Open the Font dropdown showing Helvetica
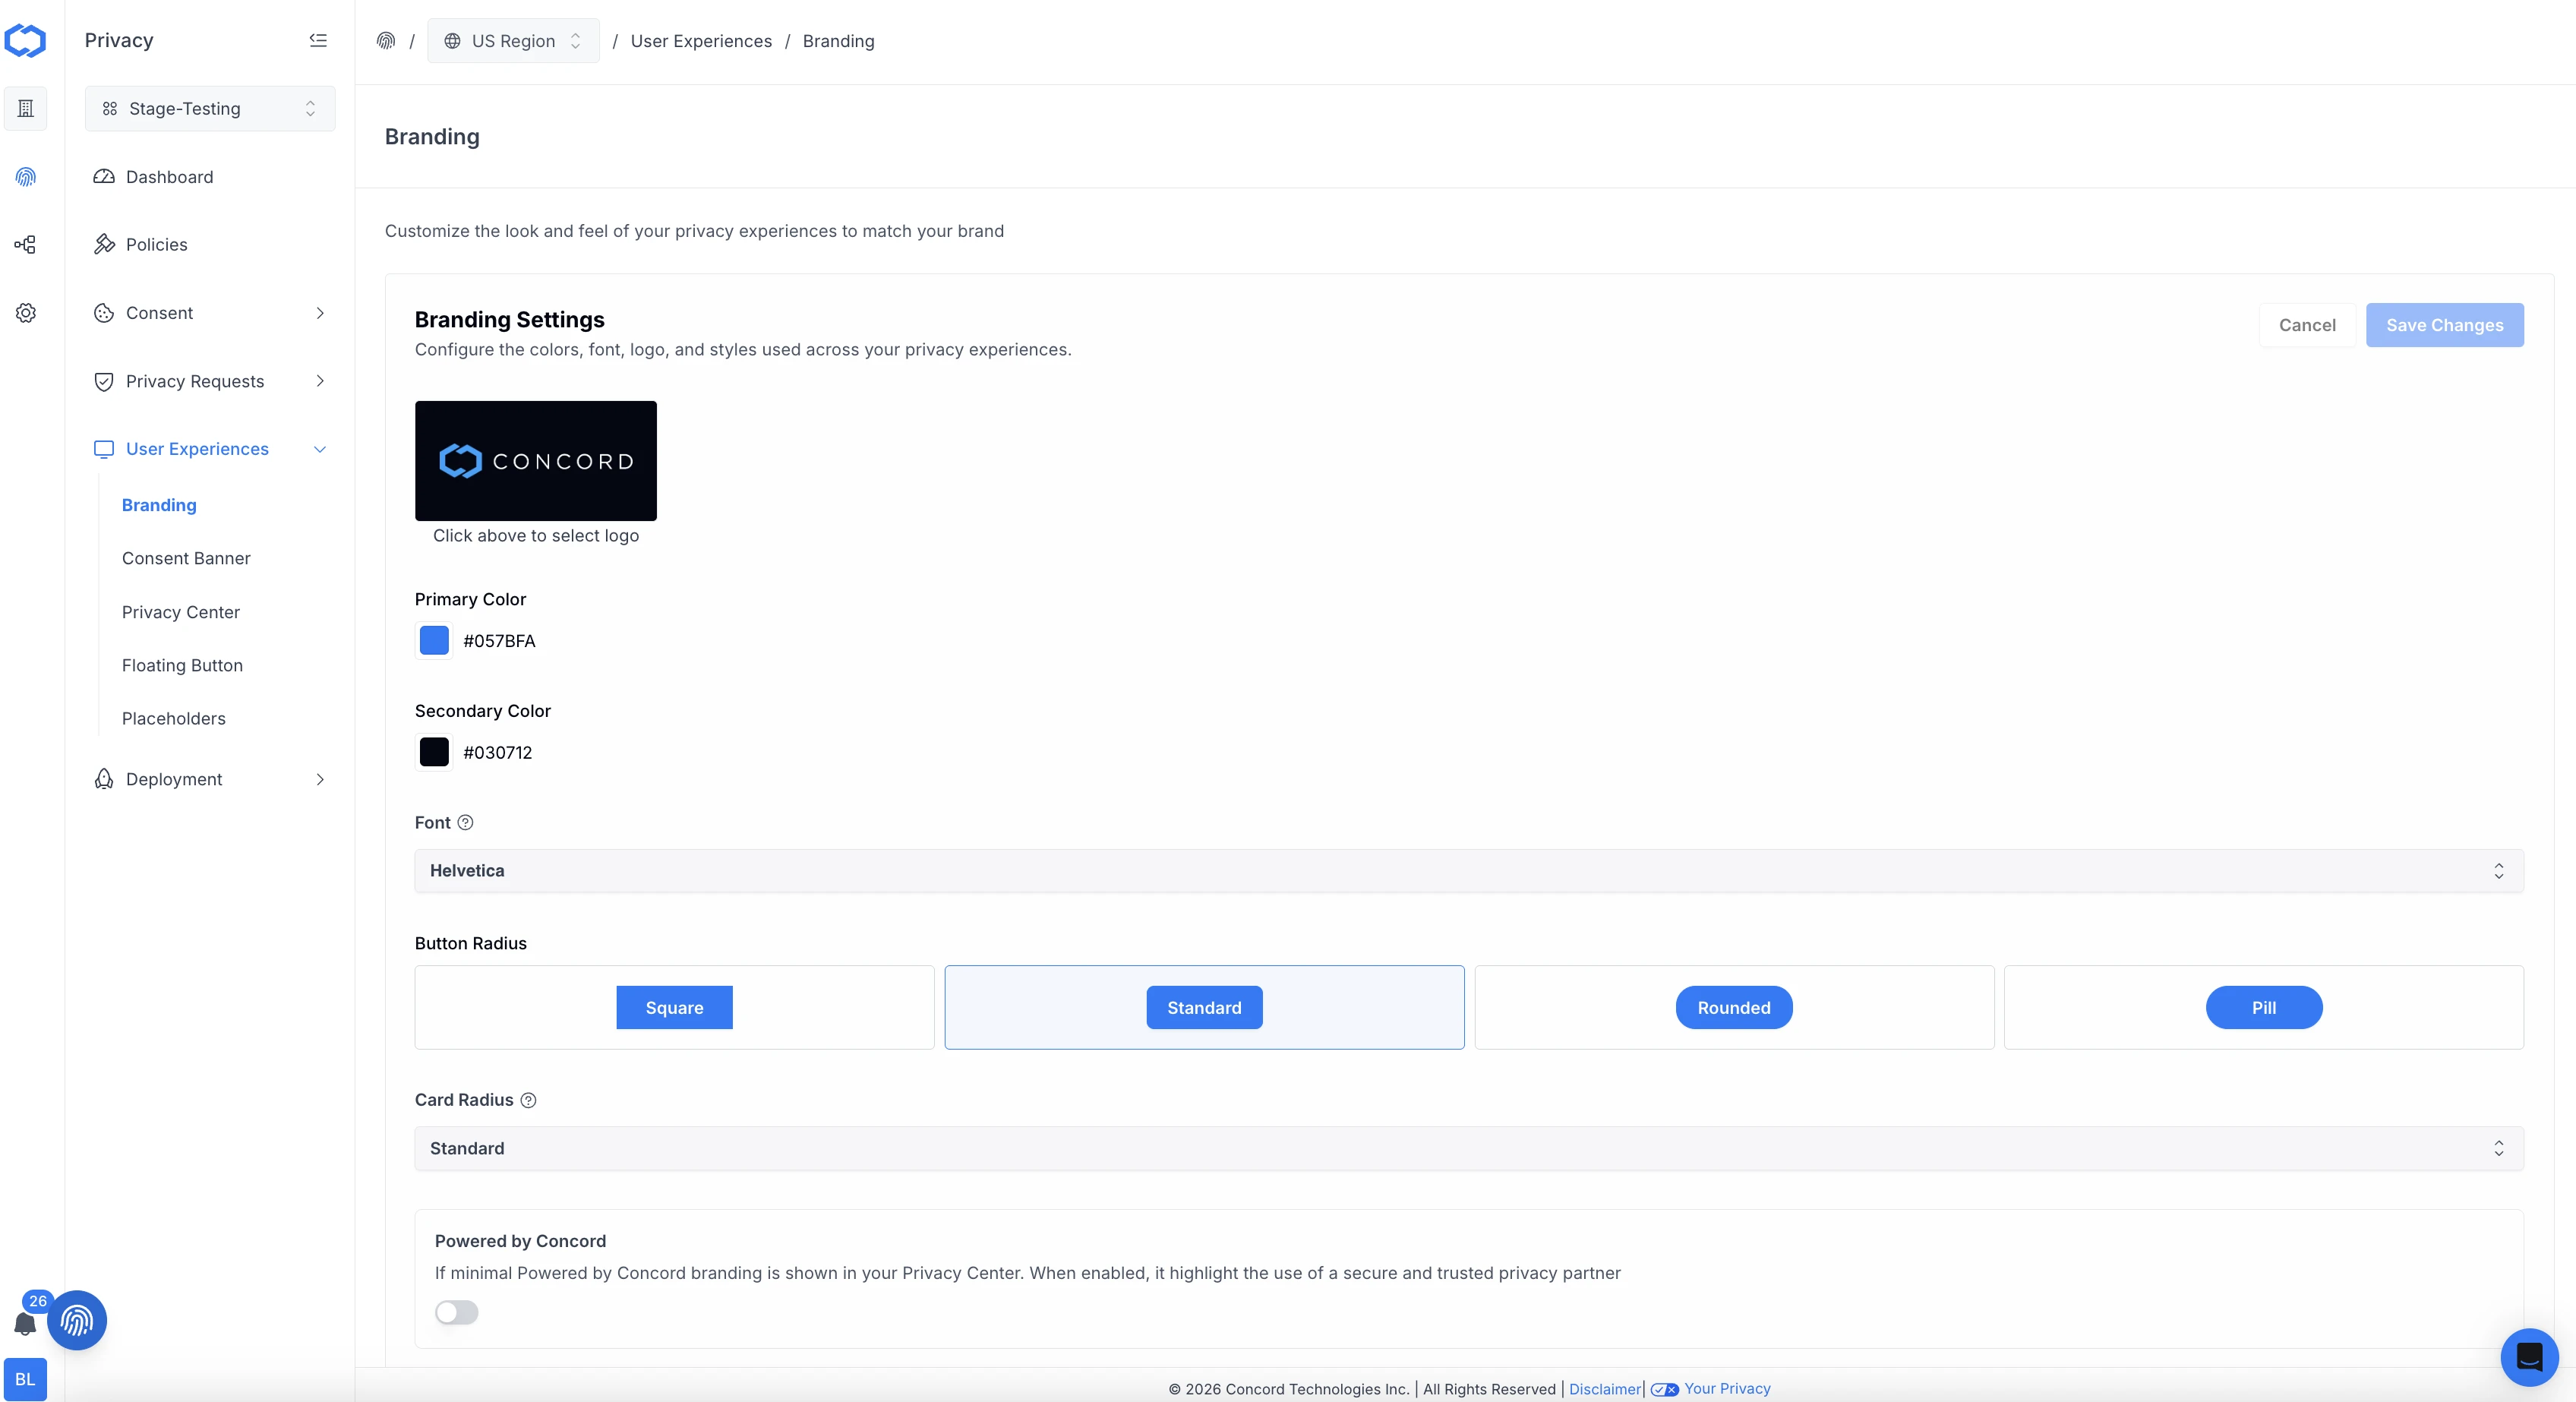The height and width of the screenshot is (1402, 2576). (x=1469, y=870)
